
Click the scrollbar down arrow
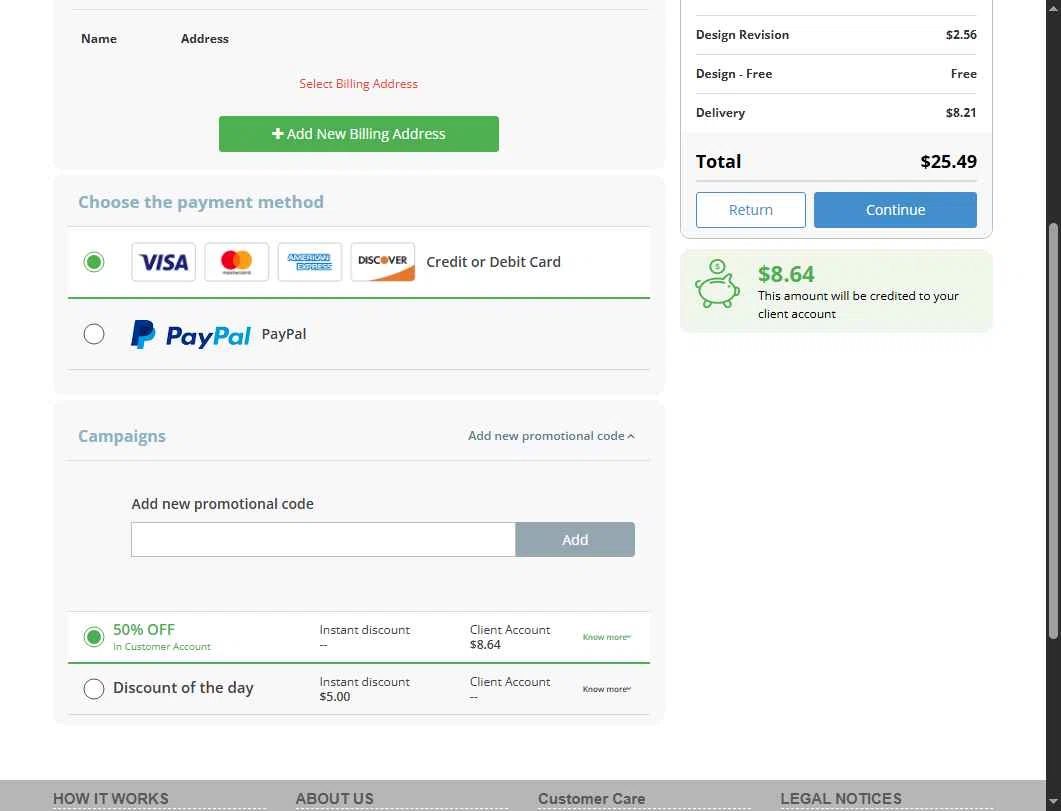[1053, 804]
